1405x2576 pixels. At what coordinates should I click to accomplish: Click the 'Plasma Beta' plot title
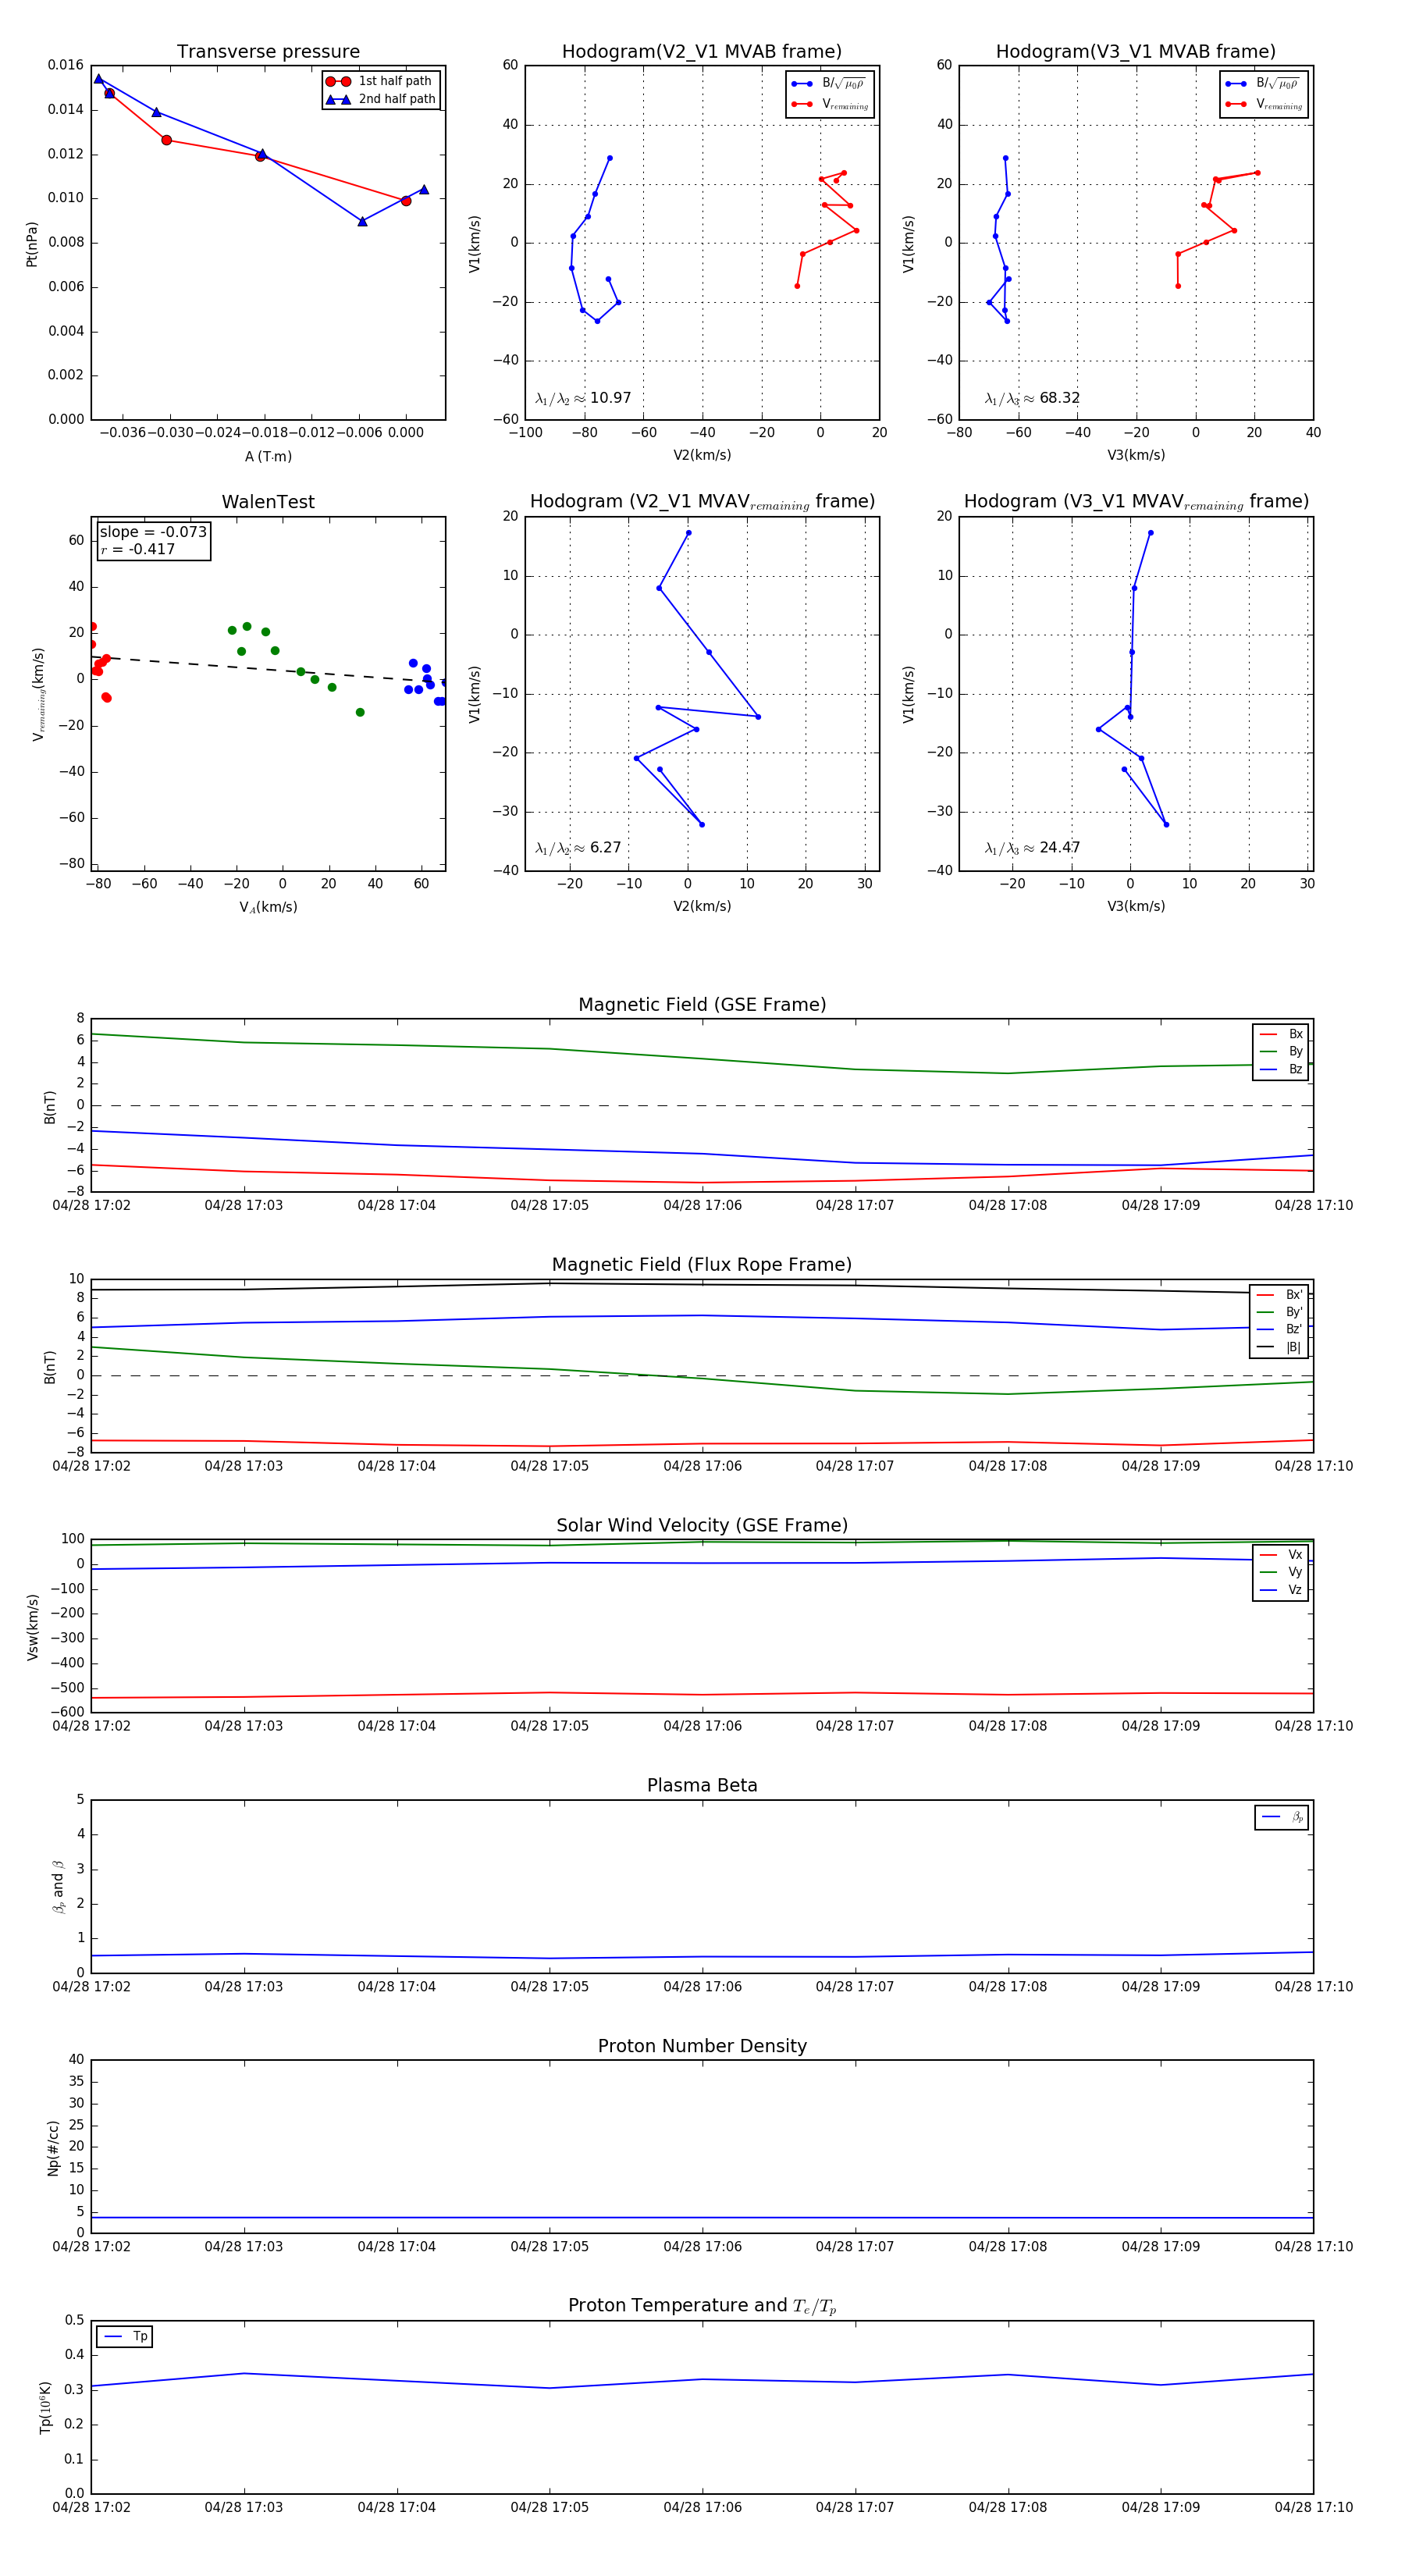coord(702,1785)
